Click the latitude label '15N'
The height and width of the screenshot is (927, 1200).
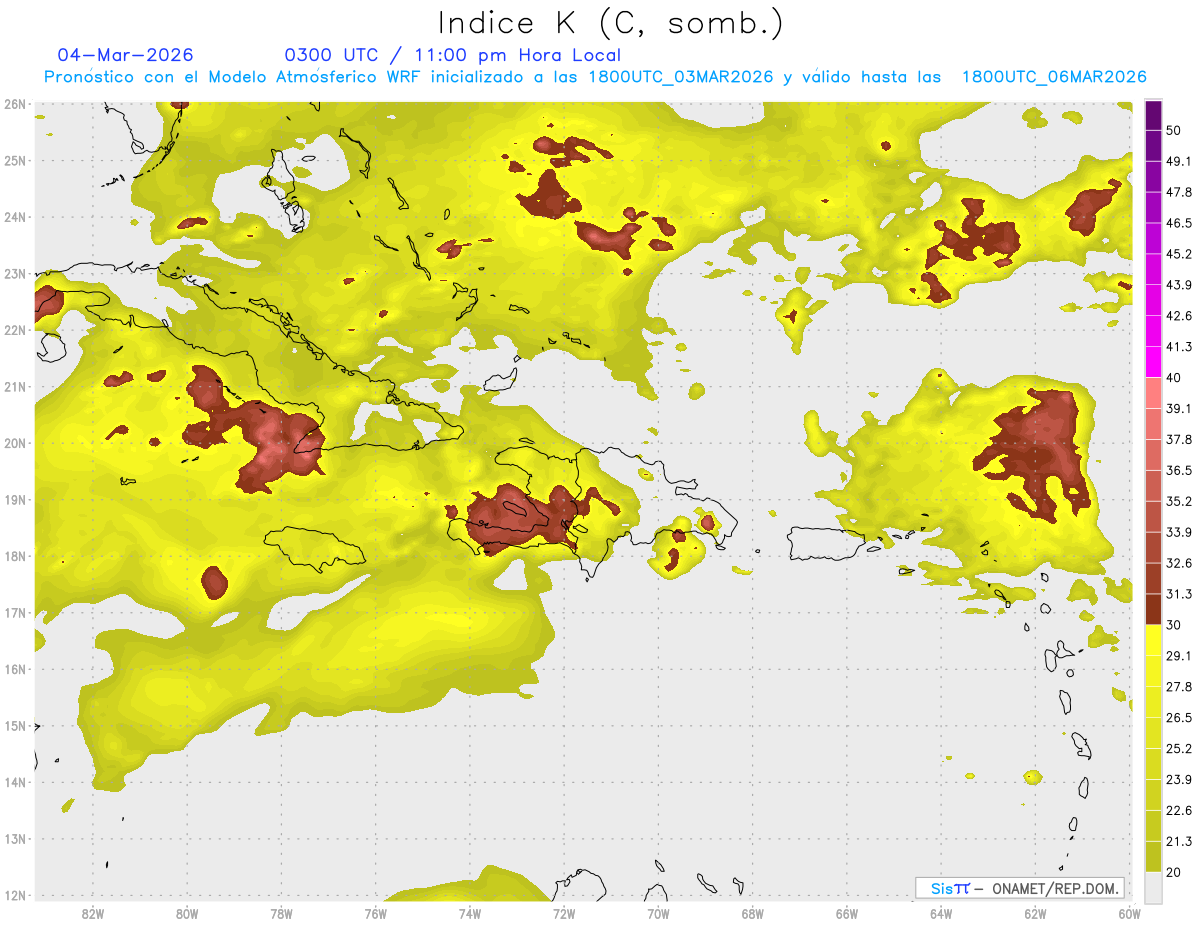[x=15, y=725]
